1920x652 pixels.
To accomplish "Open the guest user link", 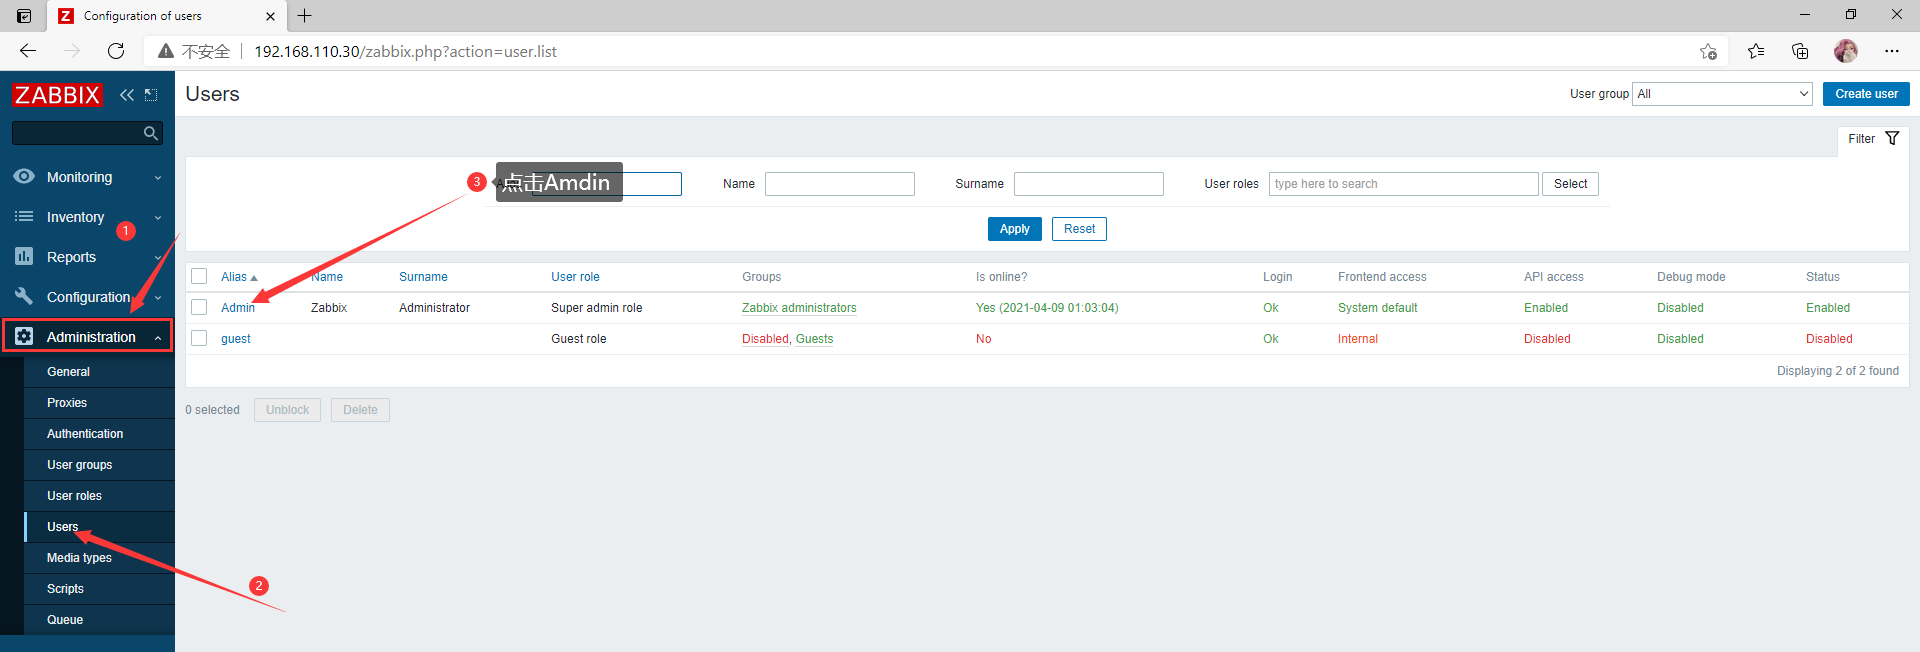I will point(236,339).
